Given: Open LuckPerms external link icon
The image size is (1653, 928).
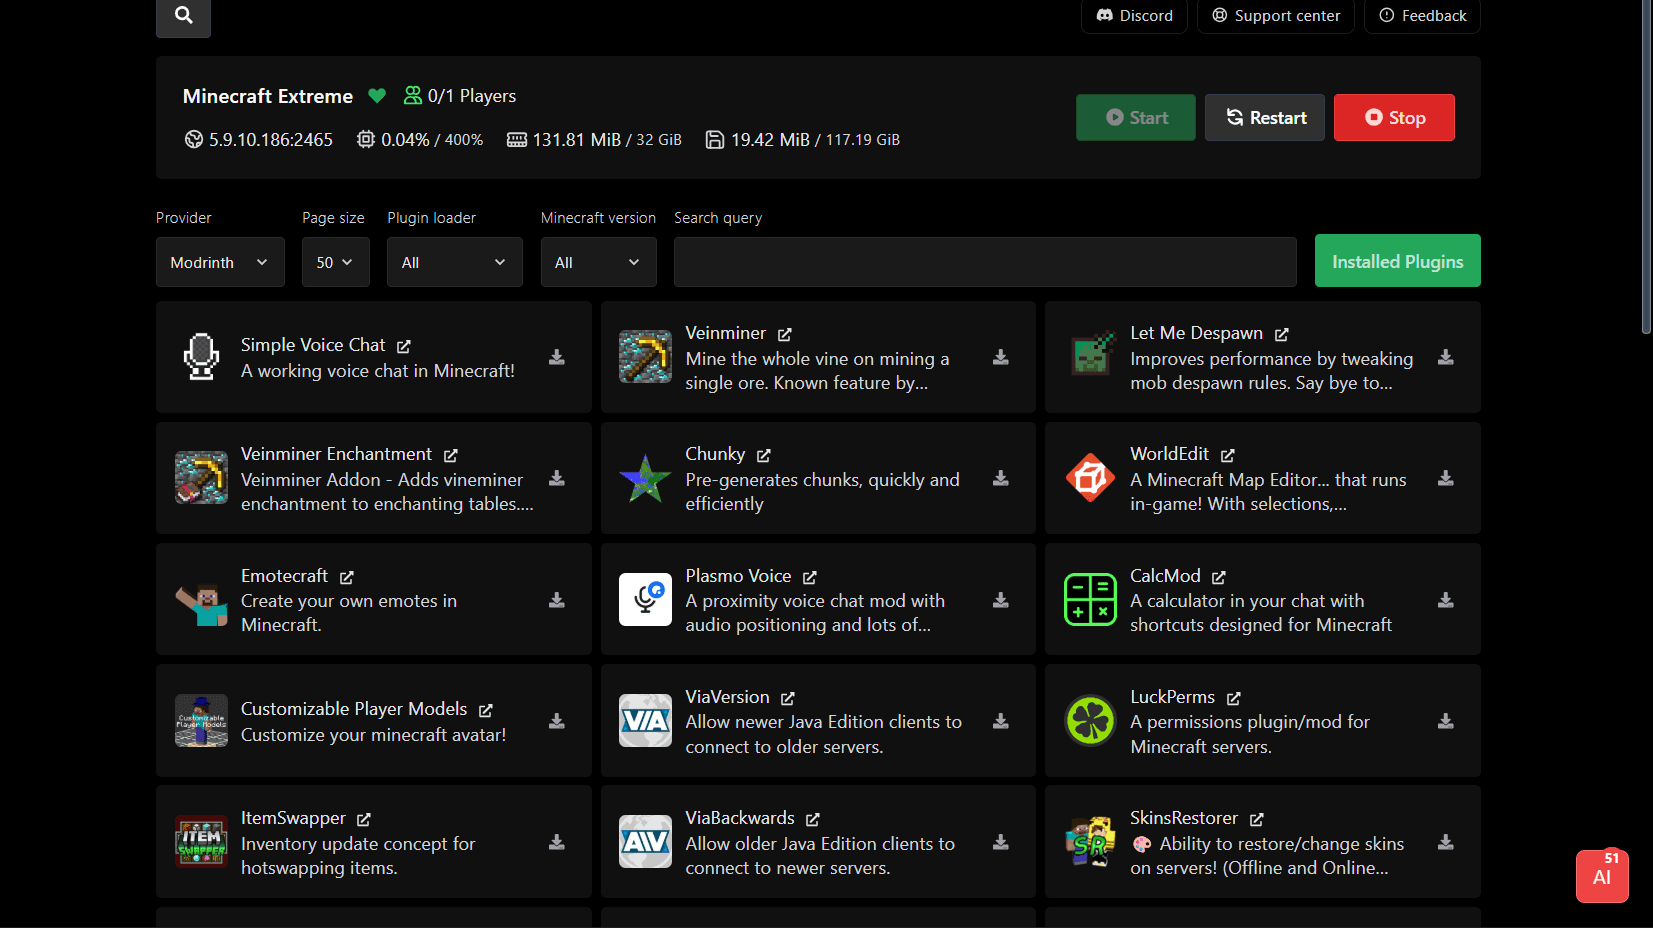Looking at the screenshot, I should 1234,698.
